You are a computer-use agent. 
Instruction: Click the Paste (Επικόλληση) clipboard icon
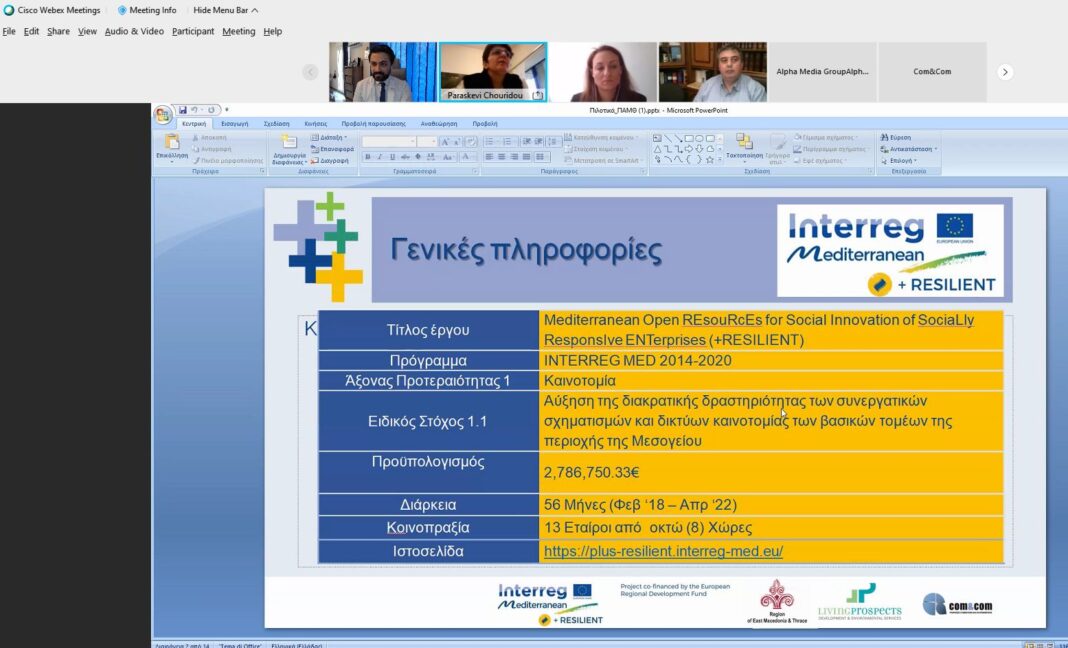pos(172,142)
